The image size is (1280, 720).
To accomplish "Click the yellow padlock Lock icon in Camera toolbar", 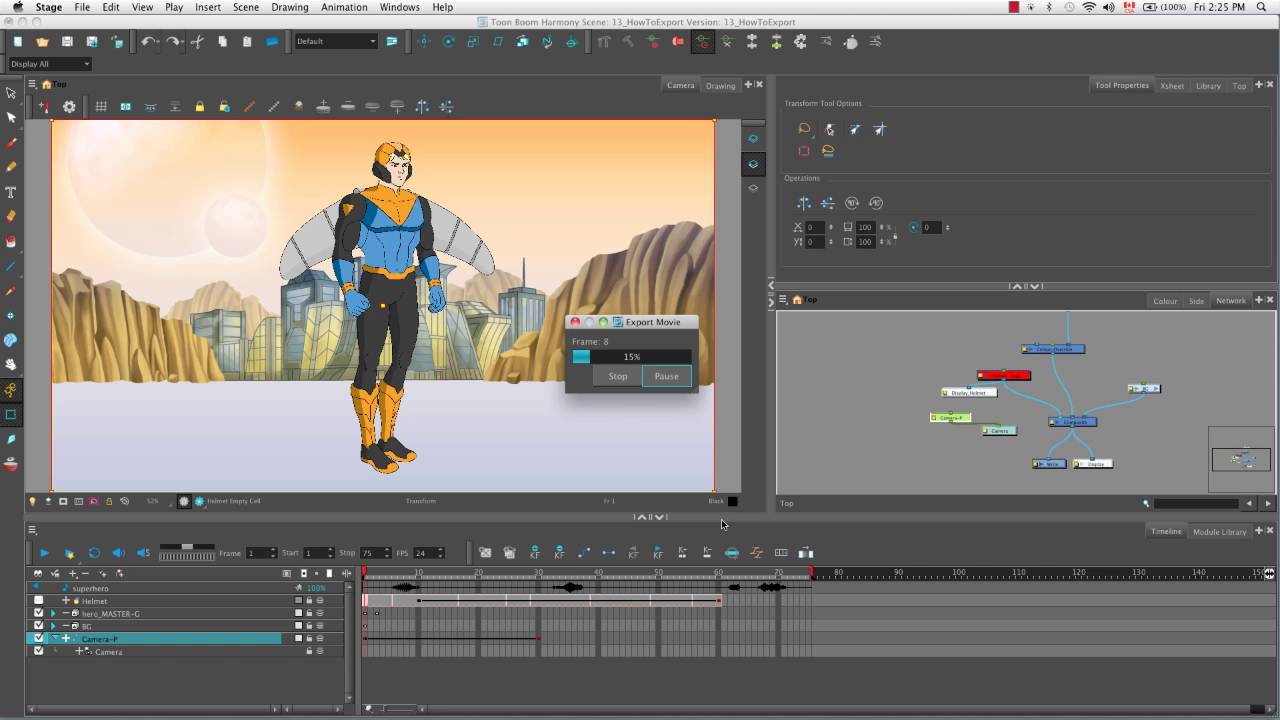I will click(200, 106).
